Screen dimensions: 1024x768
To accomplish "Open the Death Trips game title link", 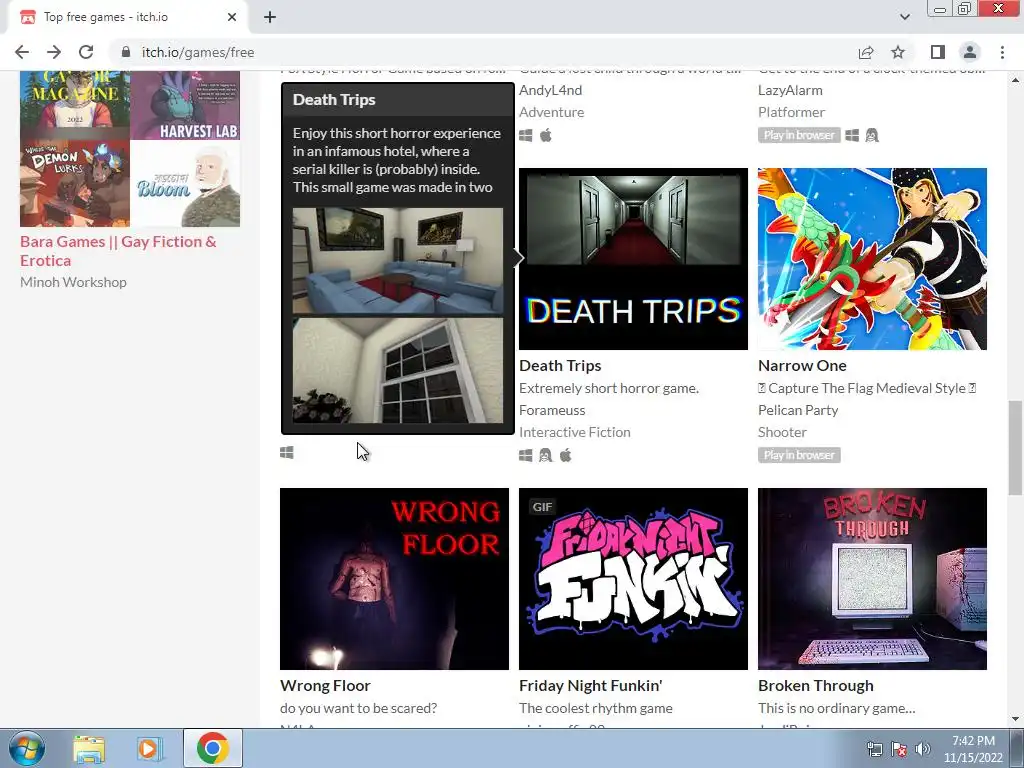I will click(560, 366).
